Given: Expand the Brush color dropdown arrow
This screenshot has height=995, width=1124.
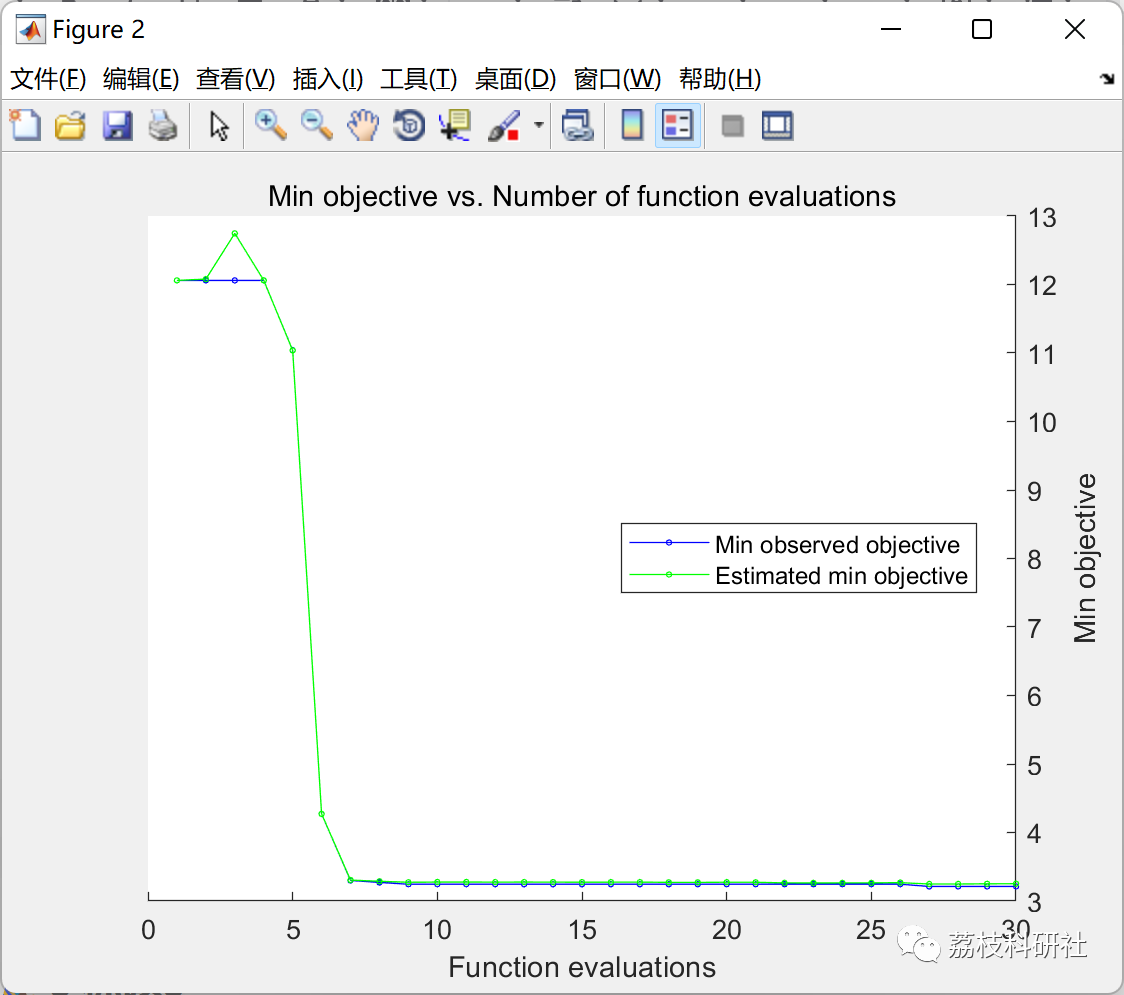Looking at the screenshot, I should tap(539, 125).
